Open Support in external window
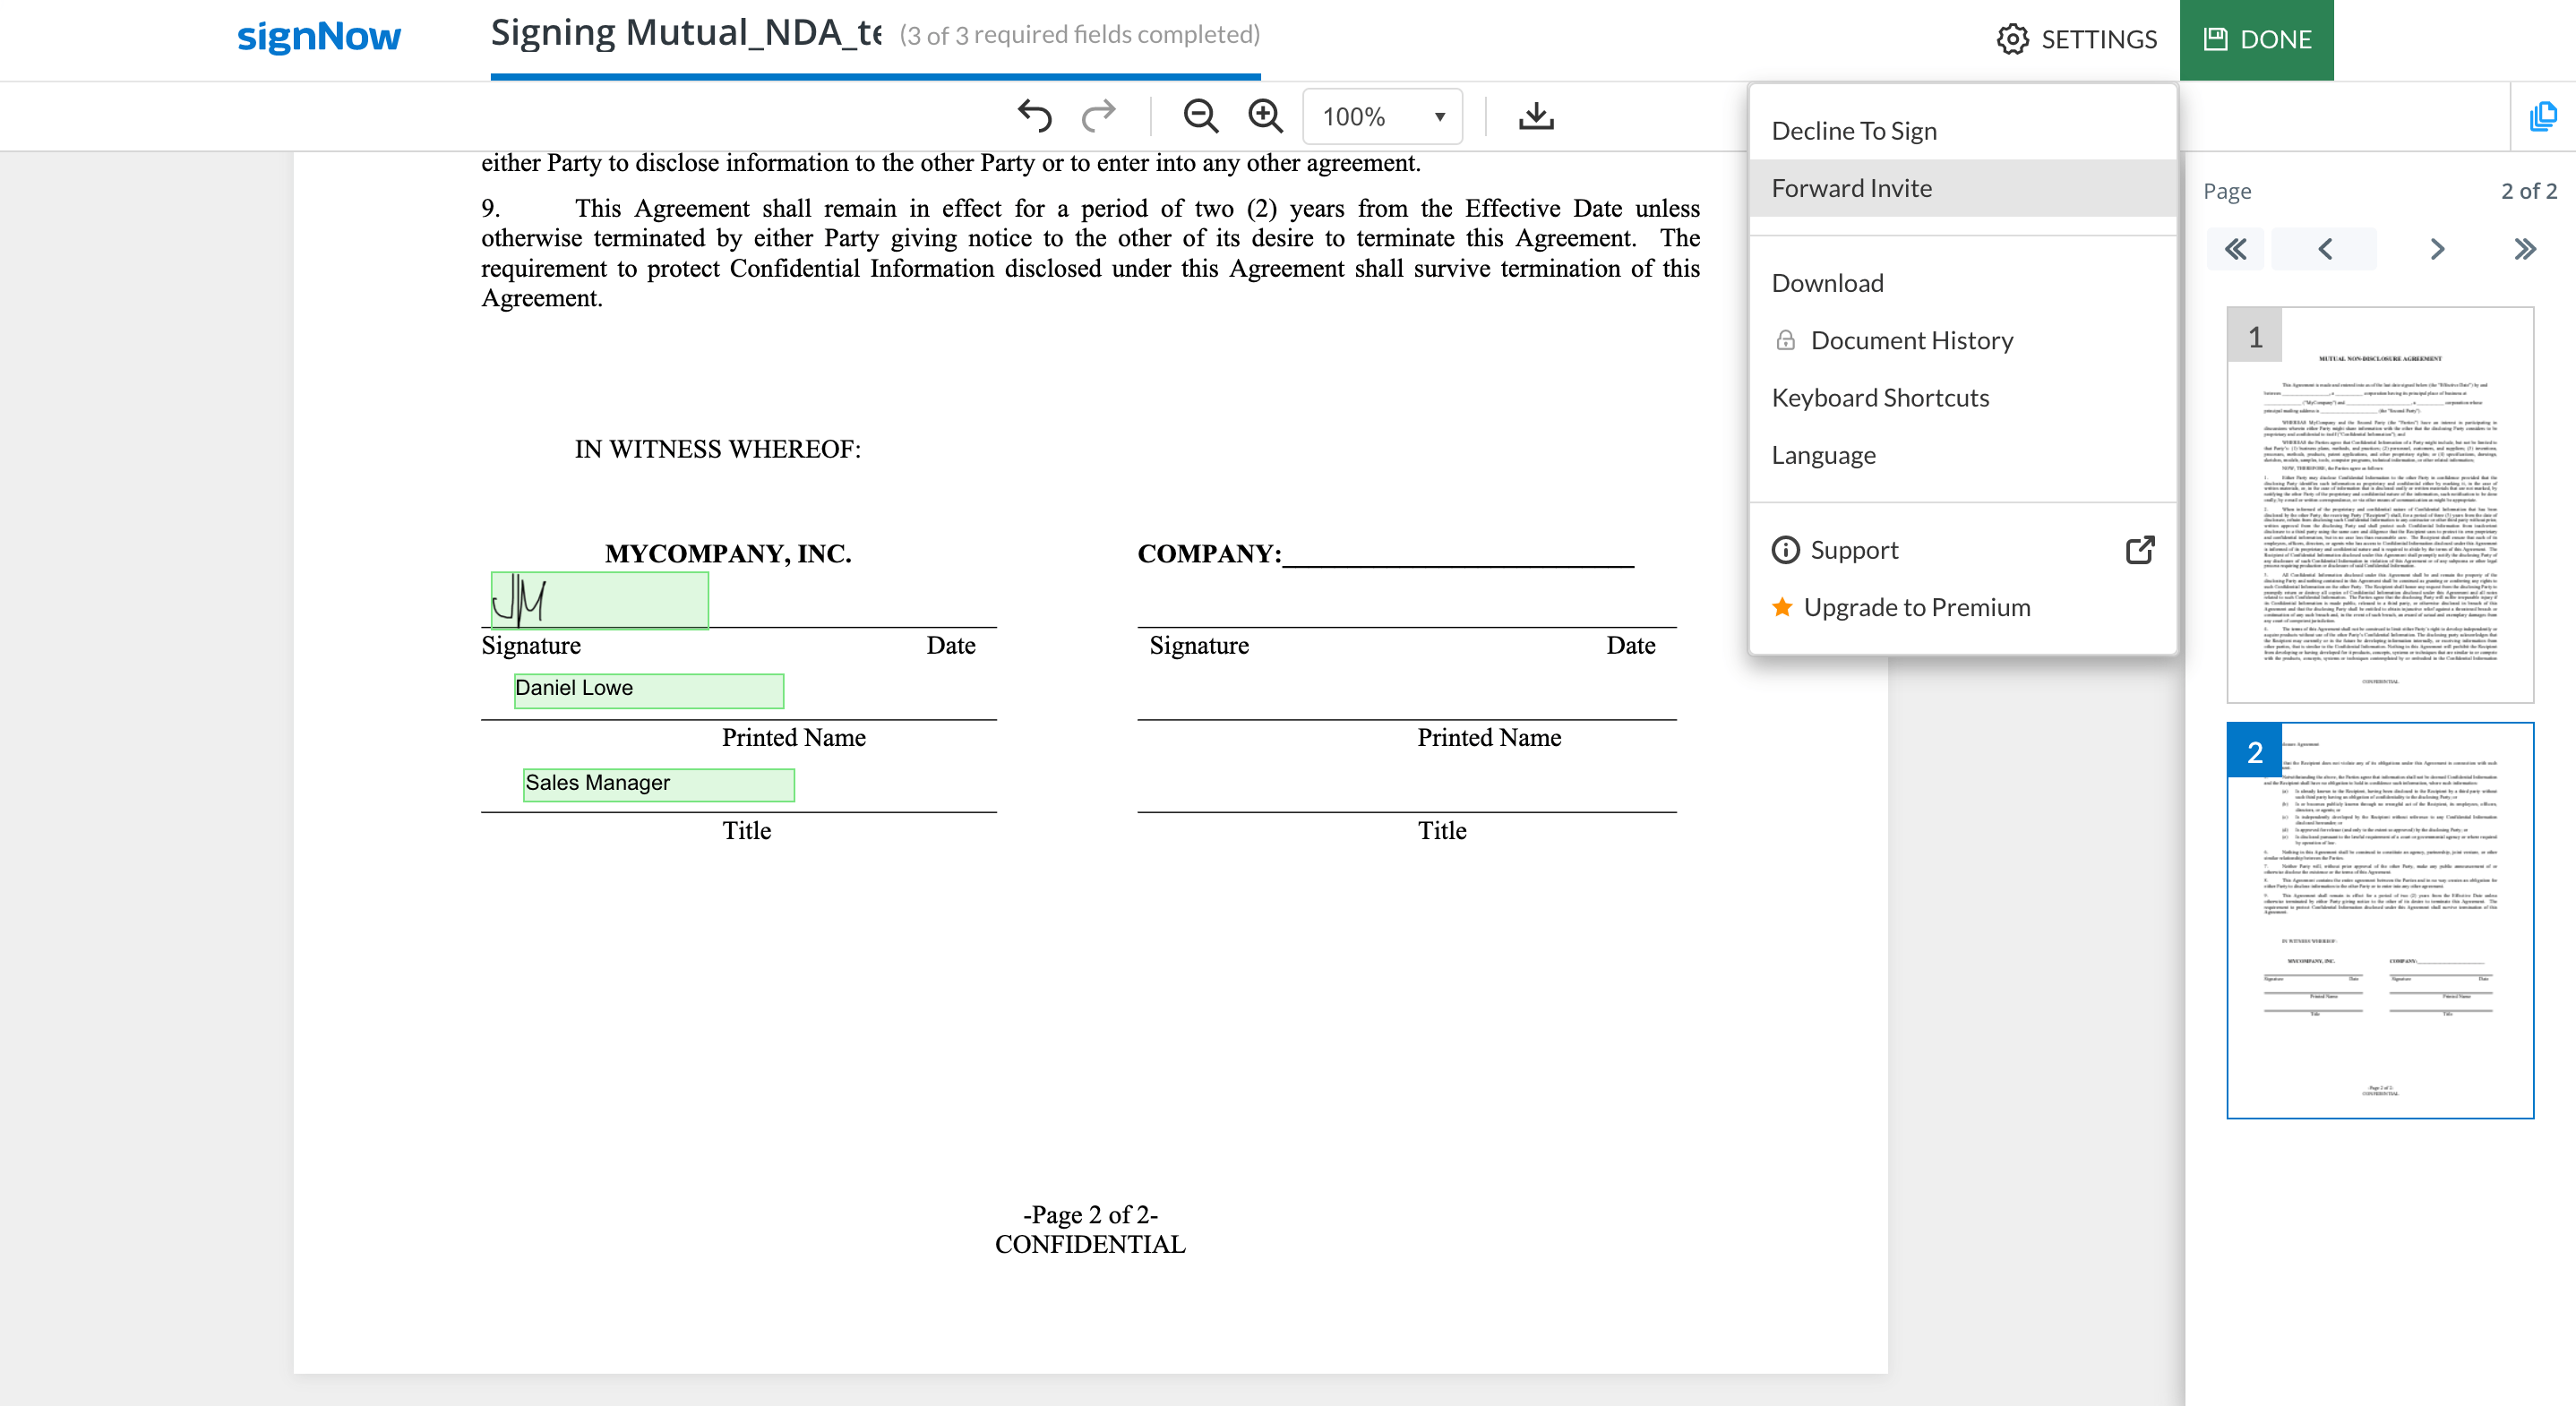Viewport: 2576px width, 1406px height. 2140,549
